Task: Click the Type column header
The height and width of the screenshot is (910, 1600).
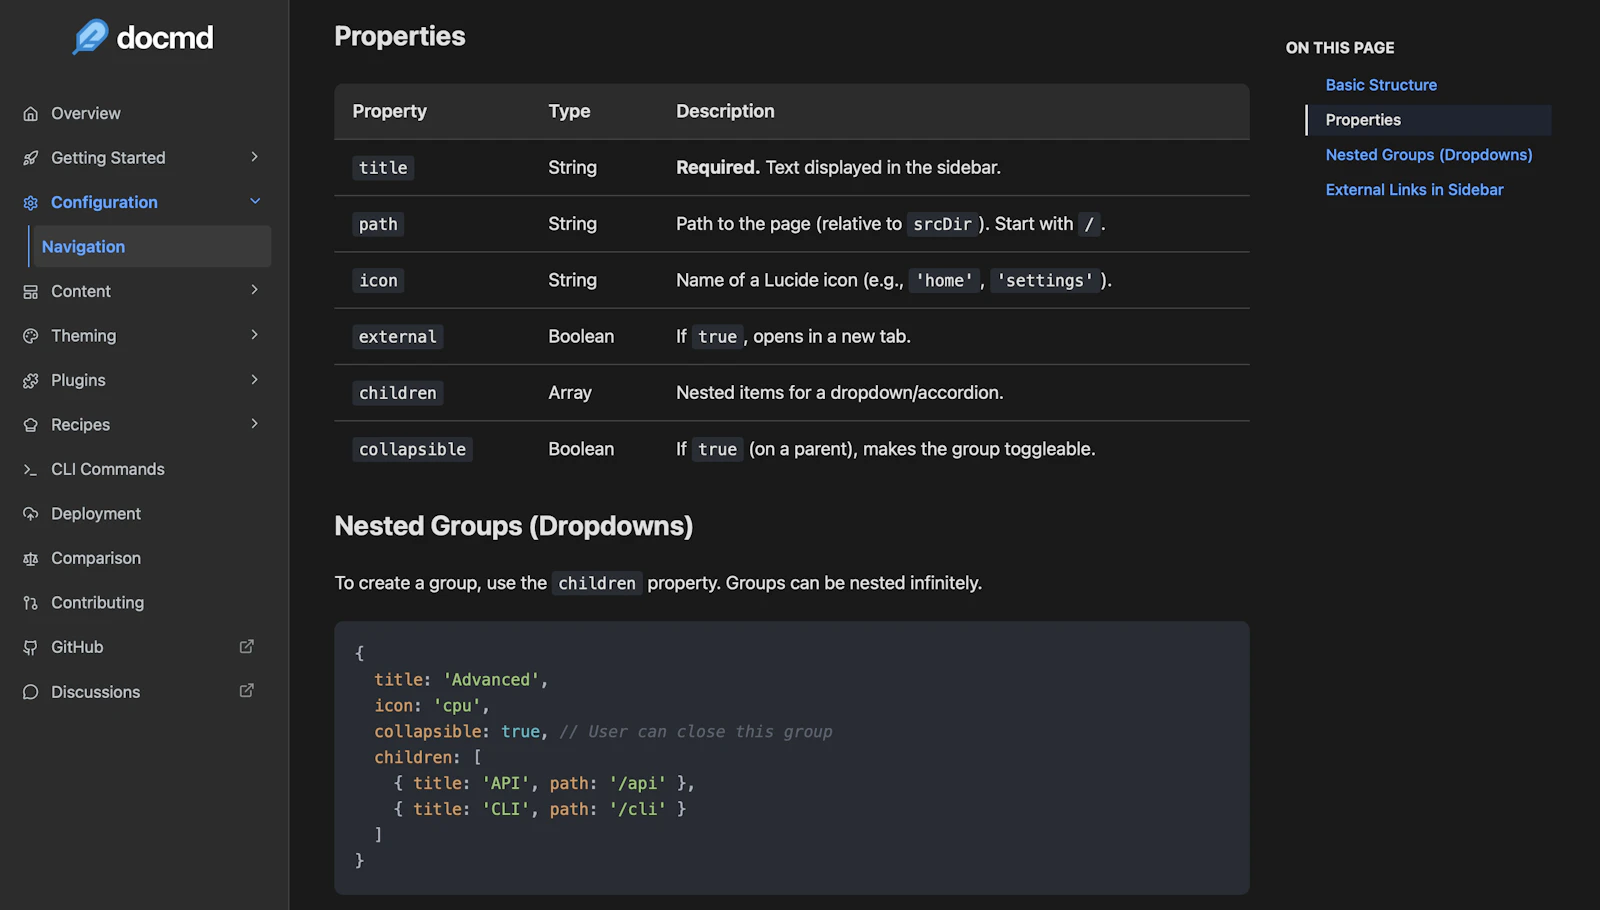Action: [569, 111]
